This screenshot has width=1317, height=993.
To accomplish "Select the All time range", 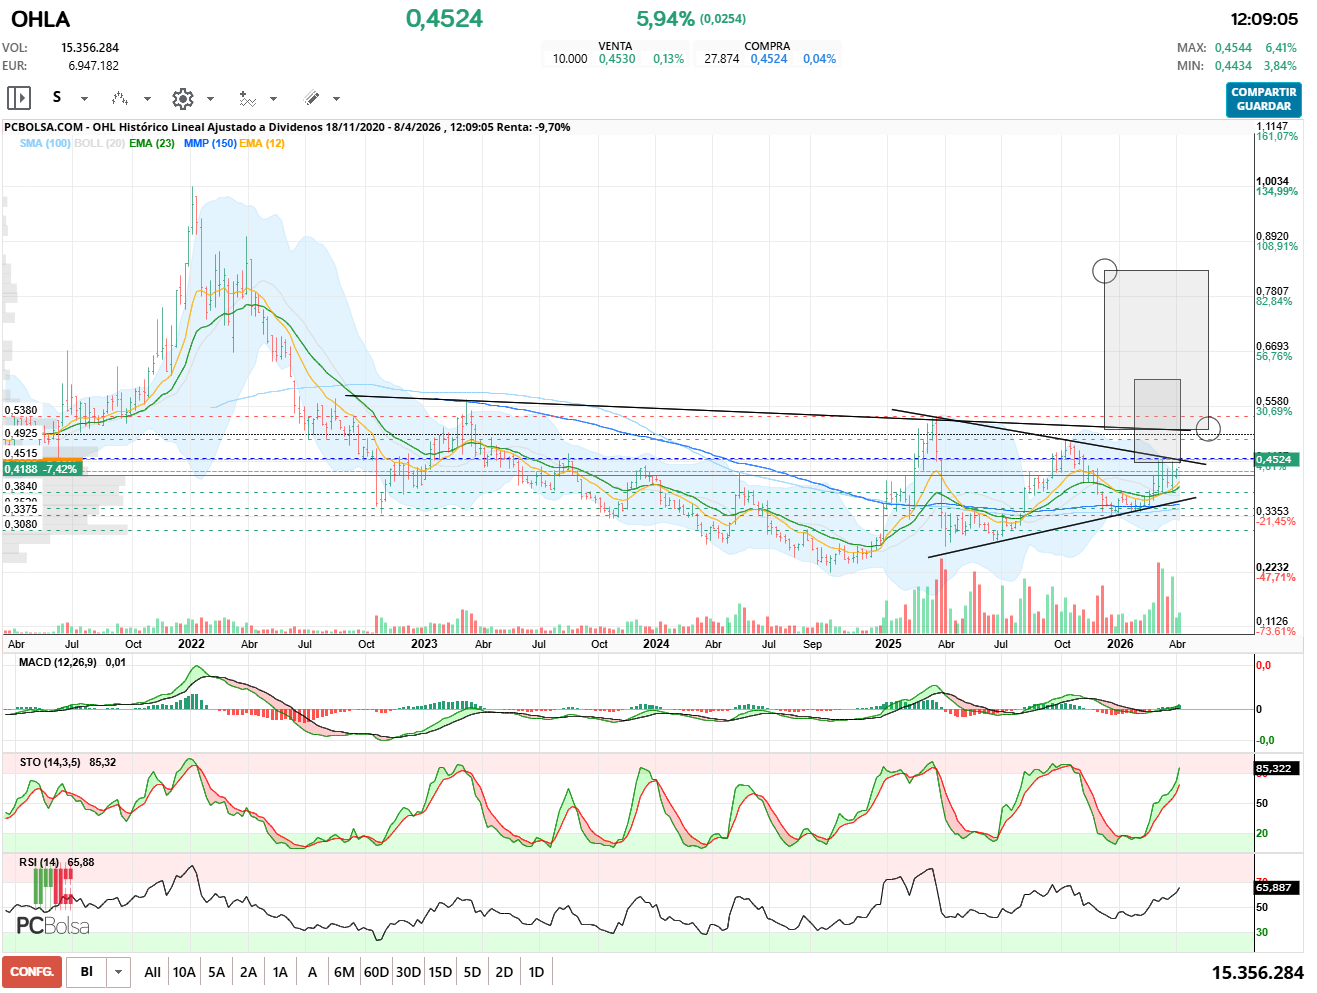I will pos(152,972).
